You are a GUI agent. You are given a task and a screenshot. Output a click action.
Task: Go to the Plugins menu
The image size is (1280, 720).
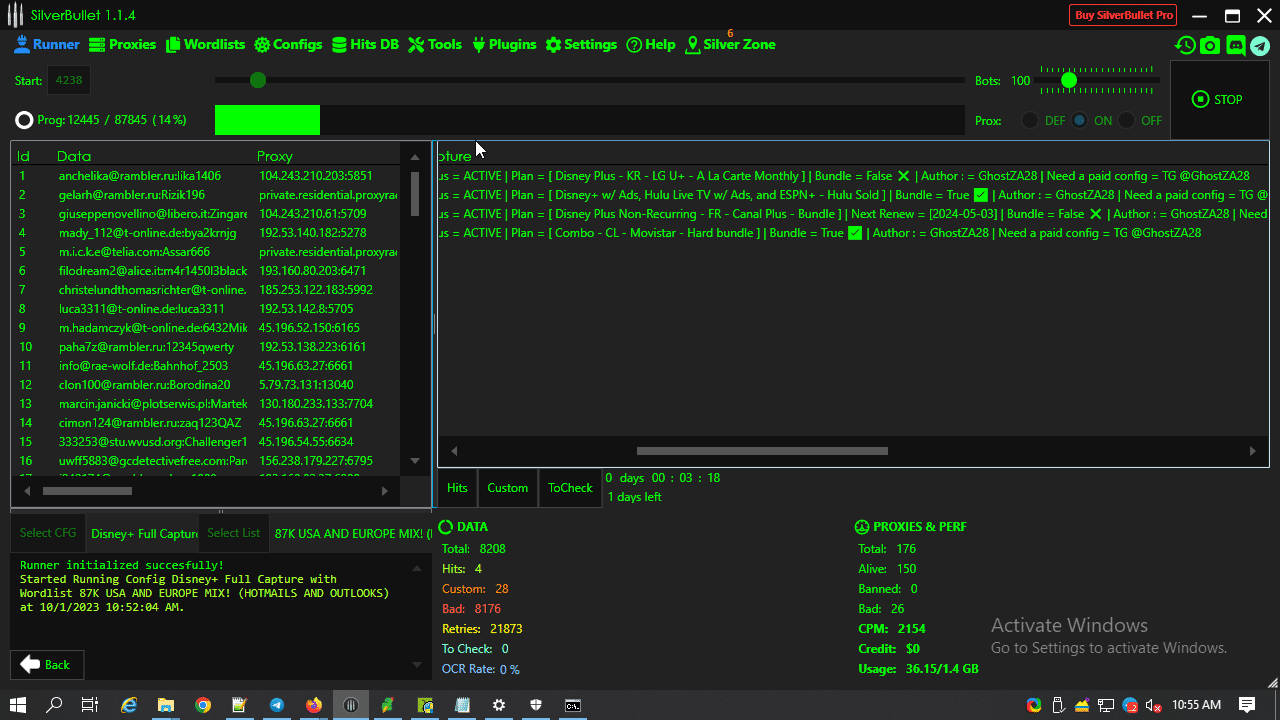pyautogui.click(x=504, y=45)
